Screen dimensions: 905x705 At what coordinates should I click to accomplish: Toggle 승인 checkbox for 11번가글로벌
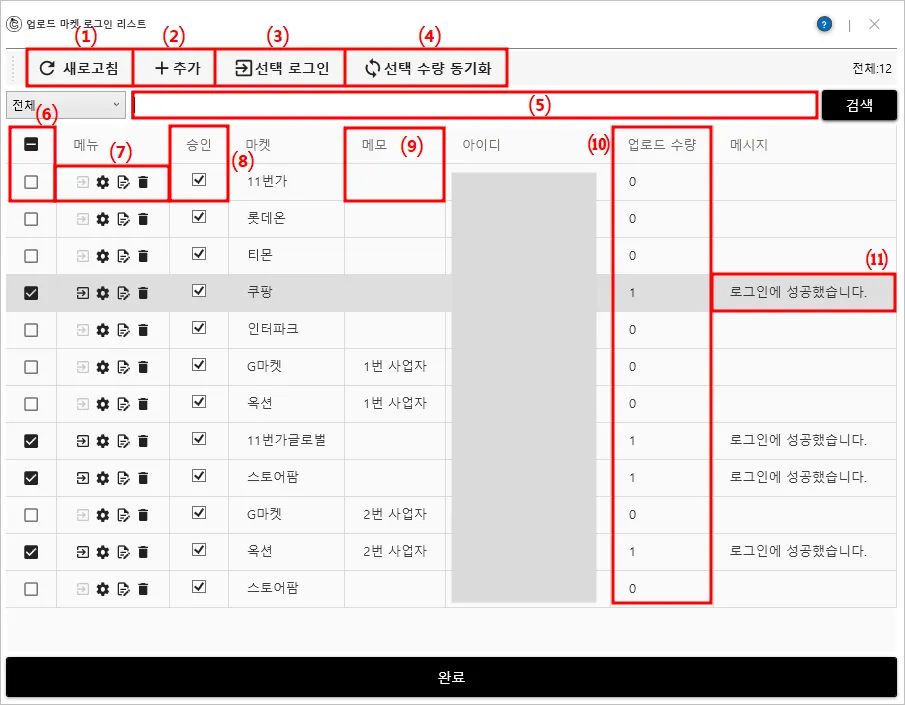[199, 438]
